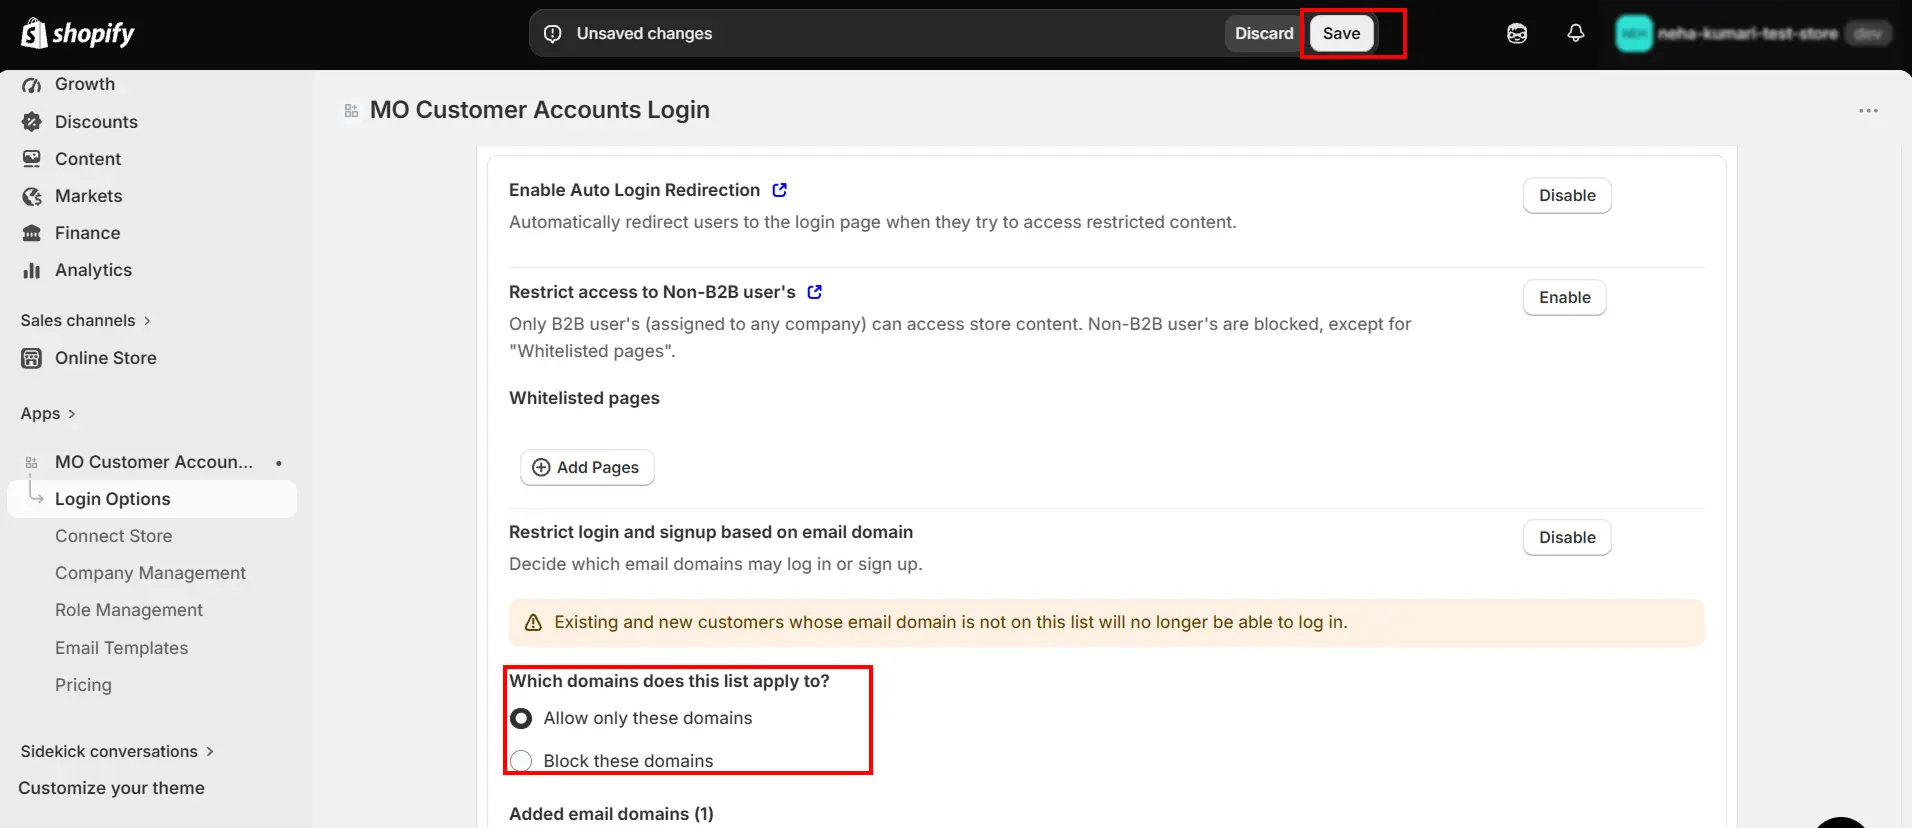The image size is (1912, 828).
Task: Open external link beside Restrict access to Non-B2B
Action: pyautogui.click(x=815, y=292)
